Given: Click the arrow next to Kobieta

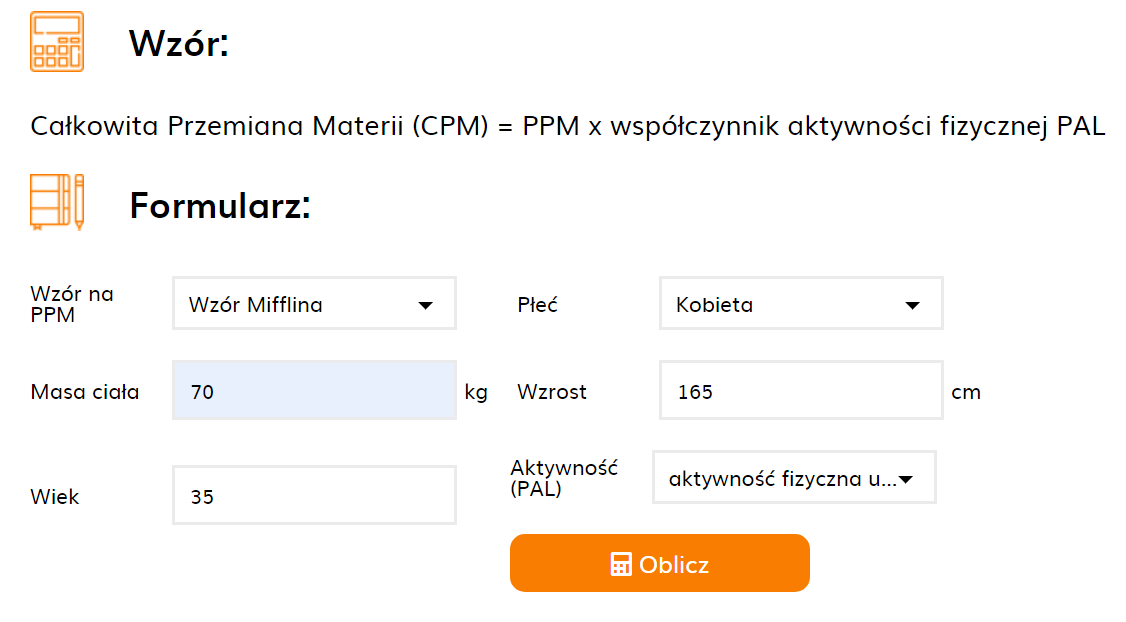Looking at the screenshot, I should tap(912, 305).
